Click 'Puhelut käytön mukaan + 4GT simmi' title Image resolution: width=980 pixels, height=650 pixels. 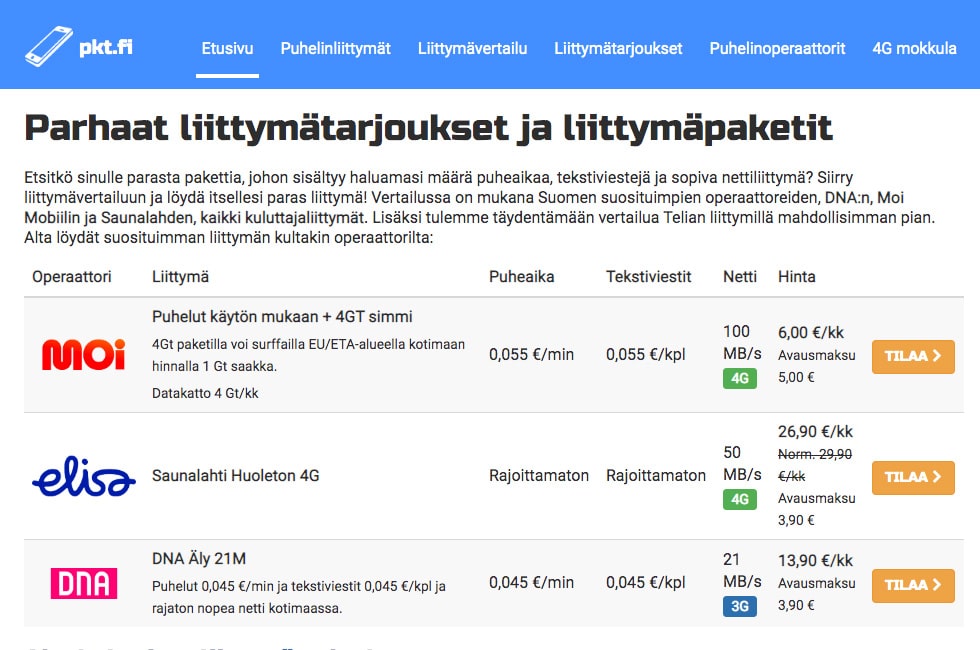(282, 317)
